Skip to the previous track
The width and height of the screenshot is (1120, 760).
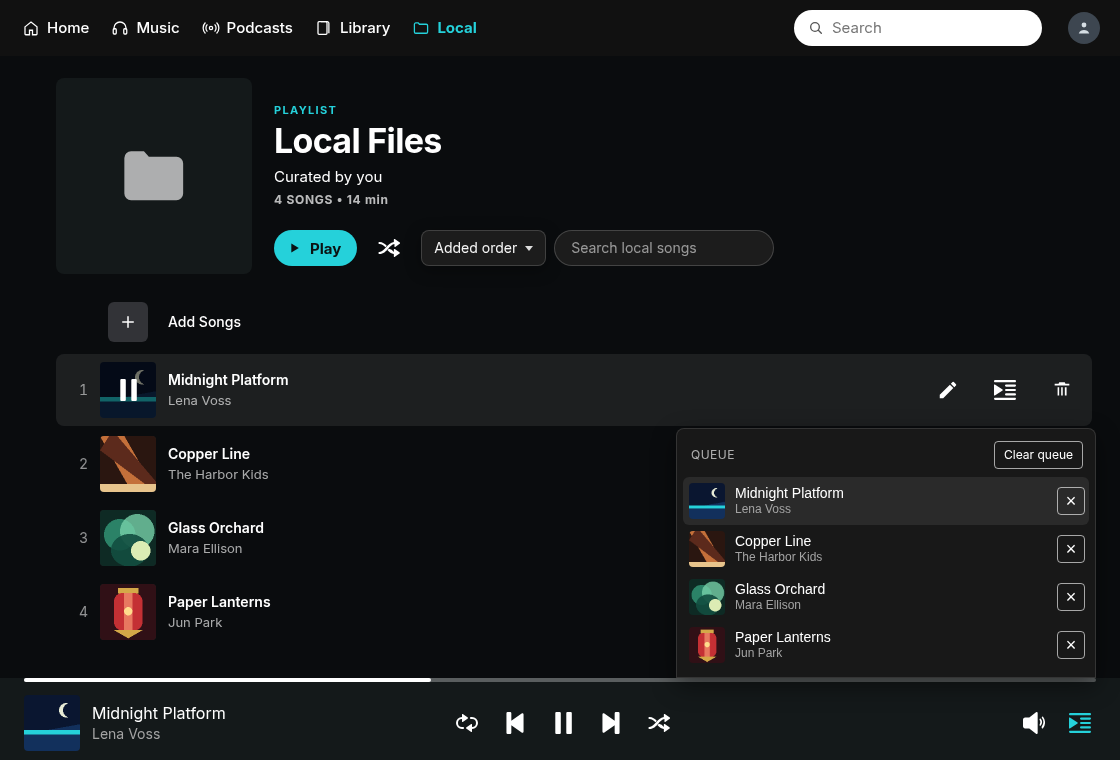pos(514,723)
